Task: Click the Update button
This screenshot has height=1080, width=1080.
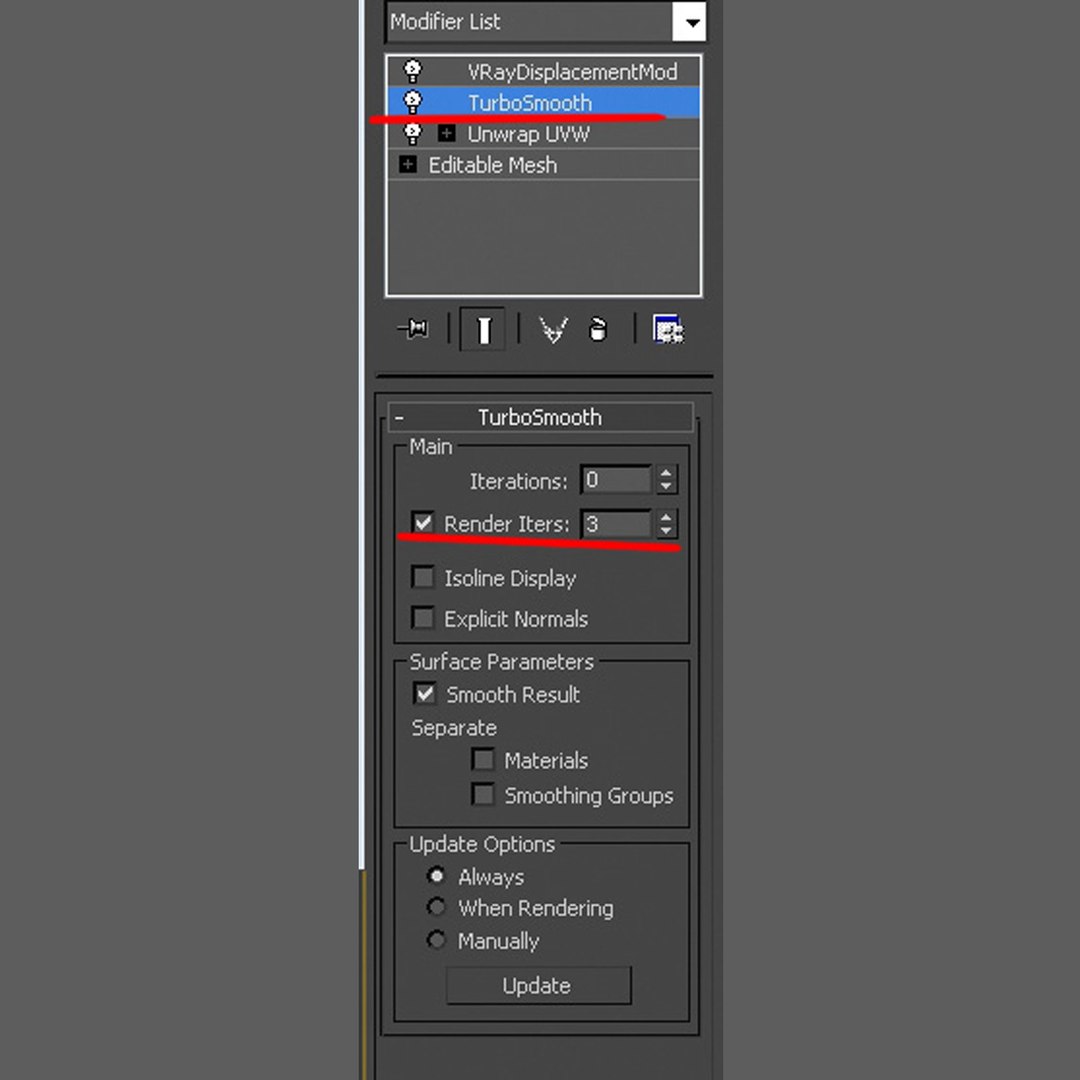Action: 538,986
